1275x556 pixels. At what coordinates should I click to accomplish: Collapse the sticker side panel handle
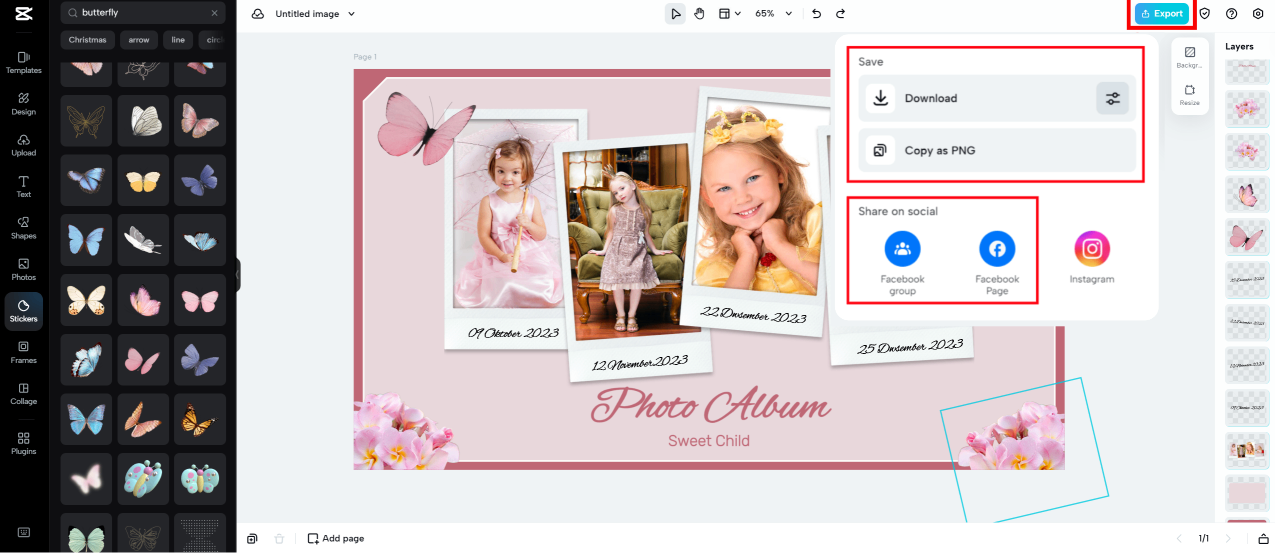pos(238,275)
